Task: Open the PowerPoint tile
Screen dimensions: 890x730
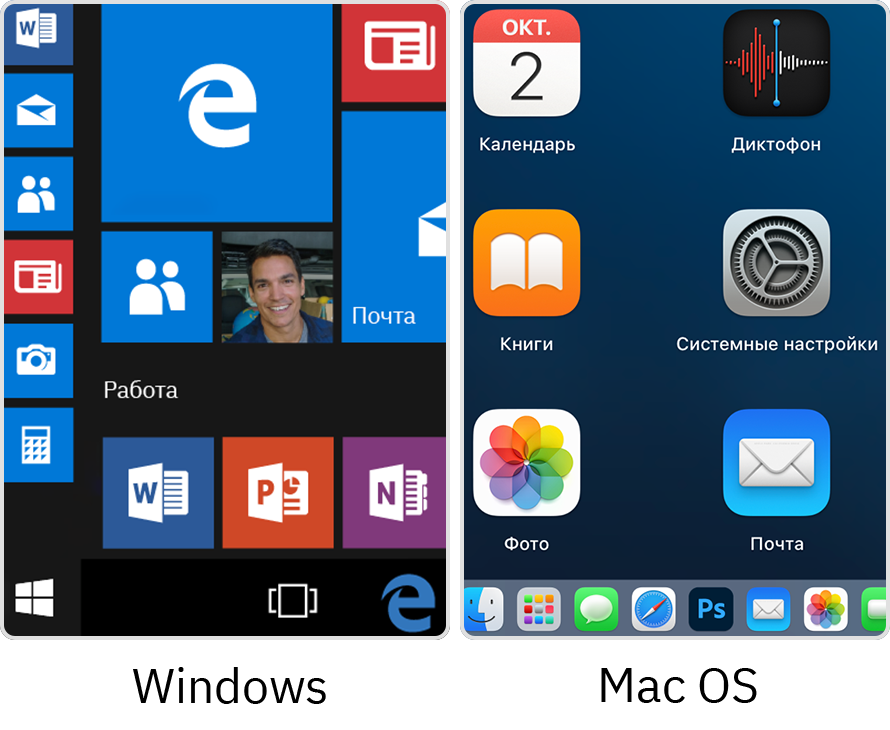Action: coord(277,492)
